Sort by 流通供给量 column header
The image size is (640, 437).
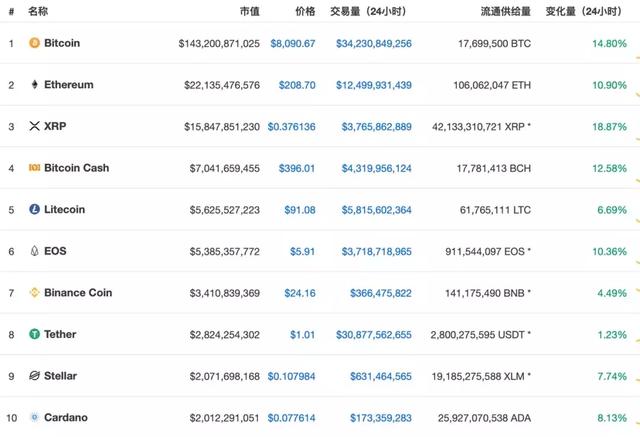(506, 11)
